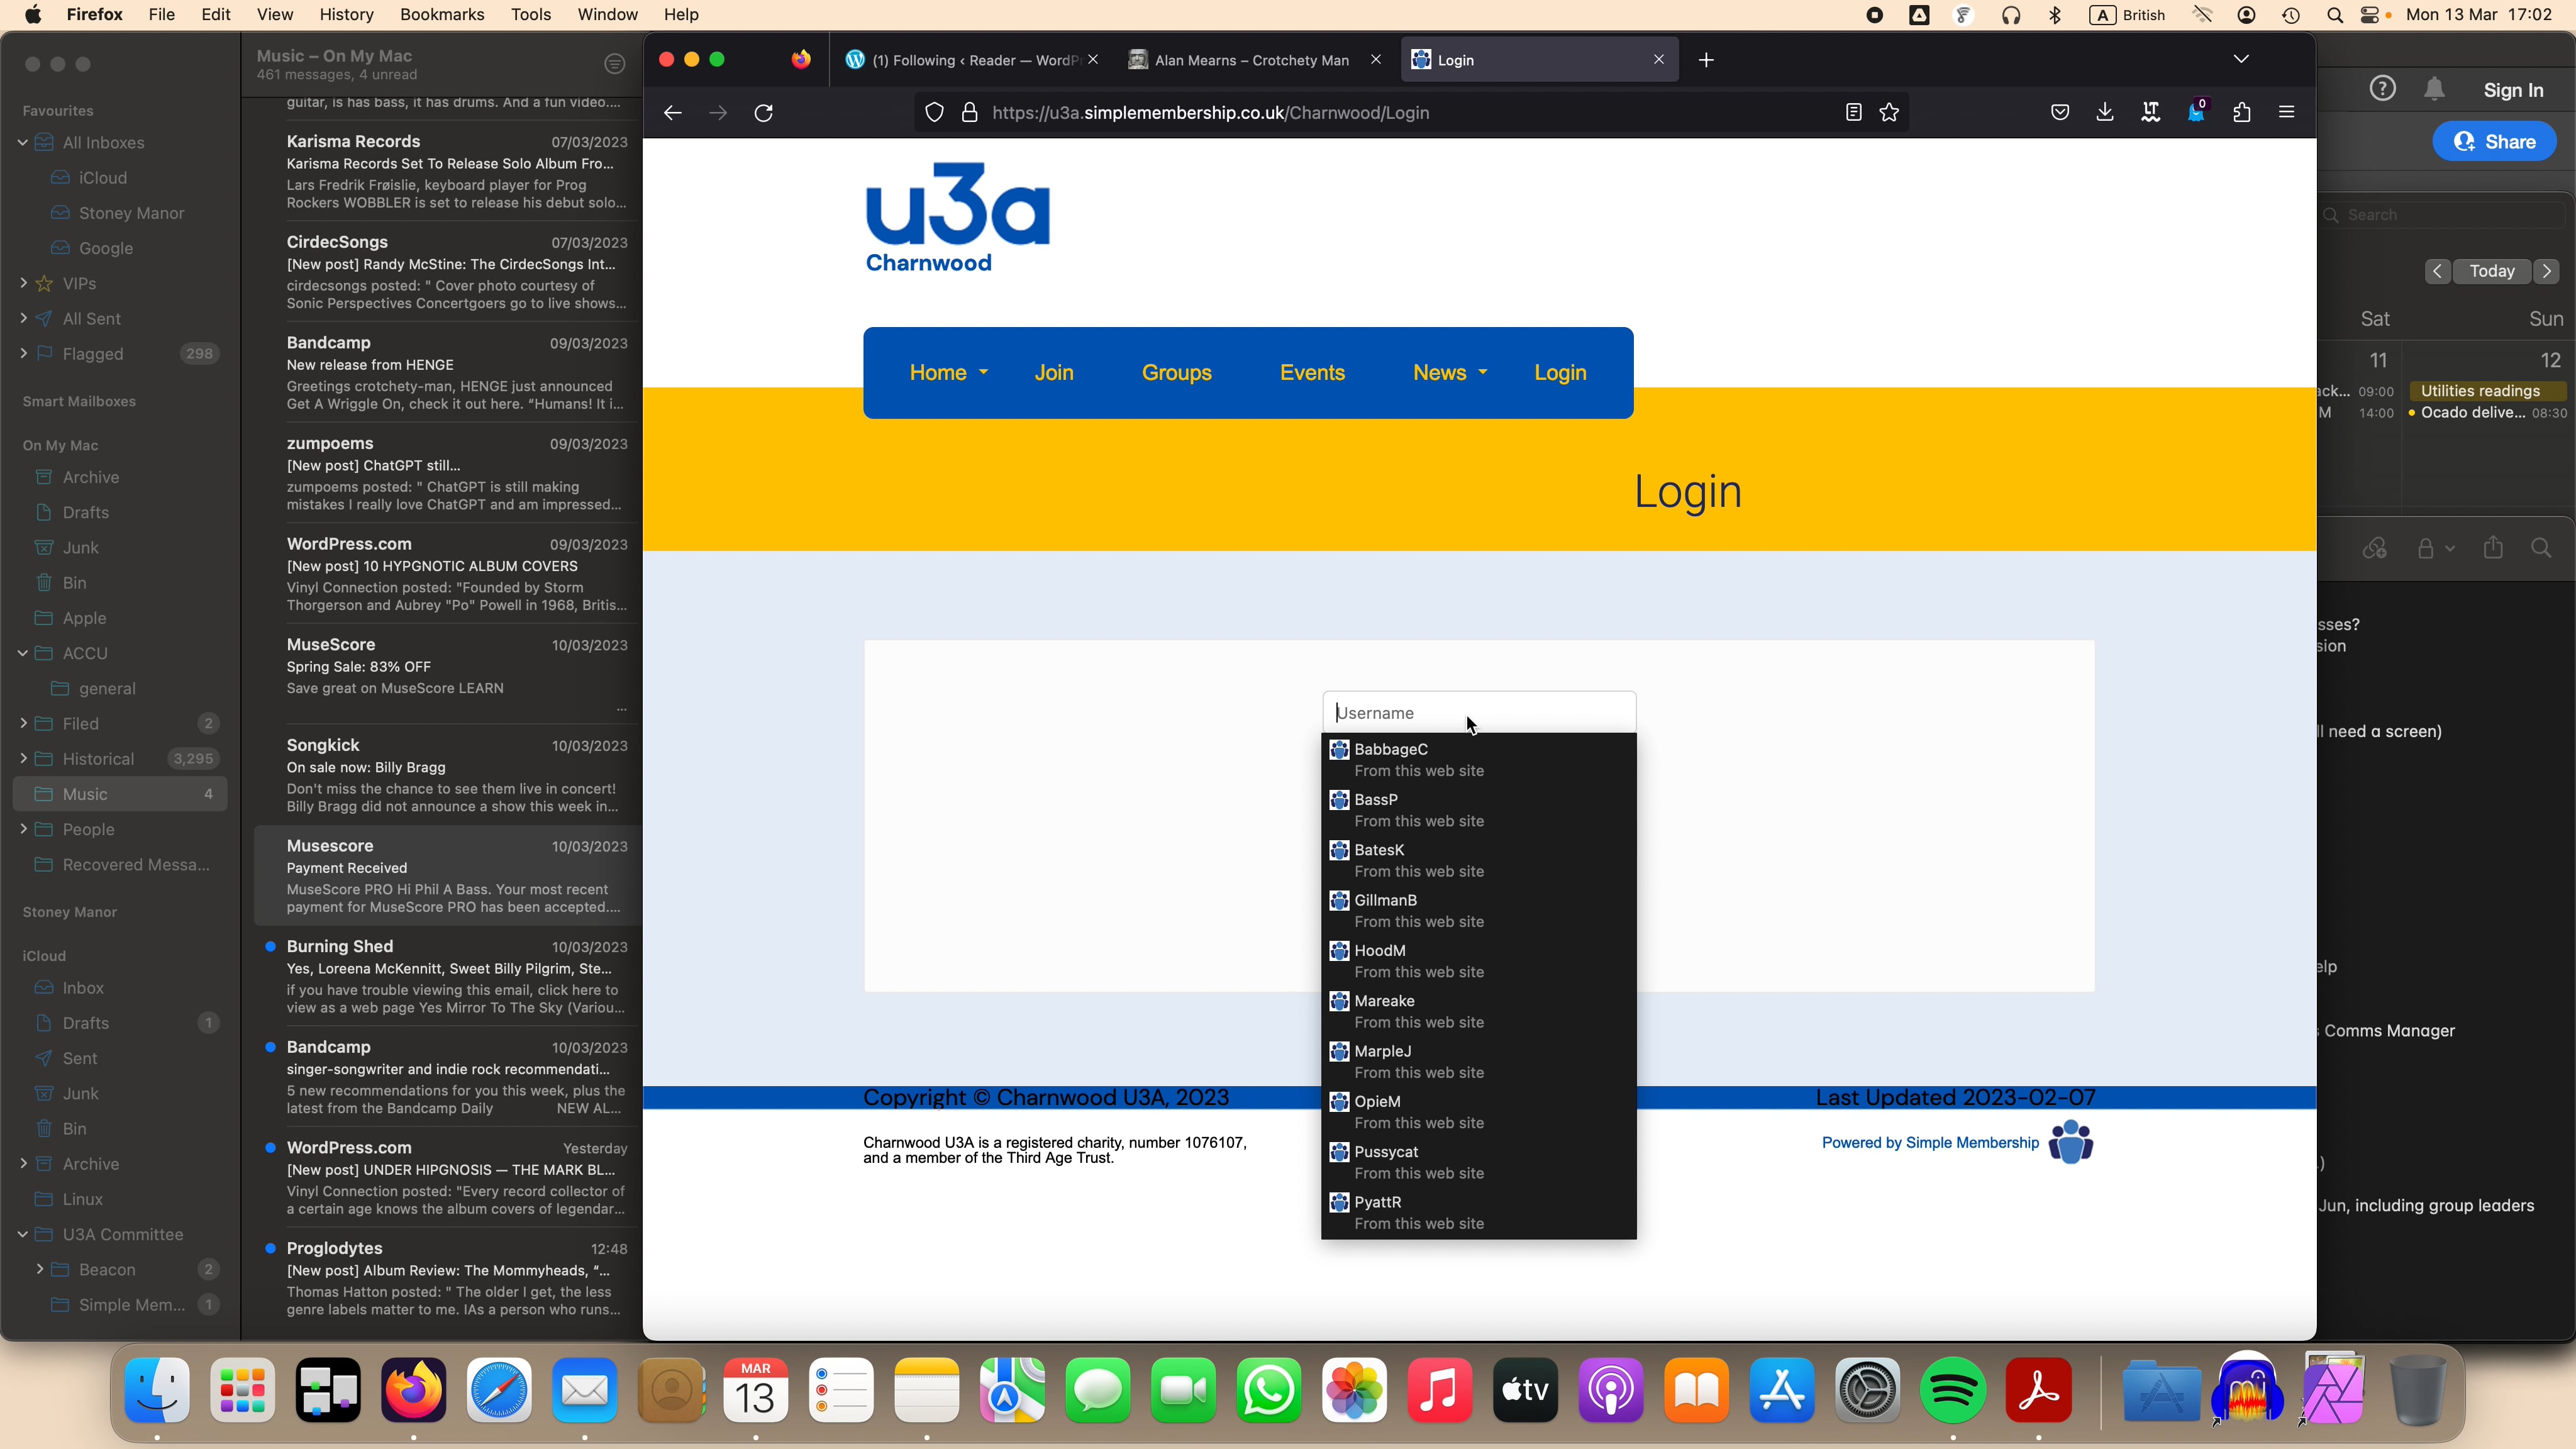Click the reload page icon
2576x1449 pixels.
pyautogui.click(x=764, y=111)
